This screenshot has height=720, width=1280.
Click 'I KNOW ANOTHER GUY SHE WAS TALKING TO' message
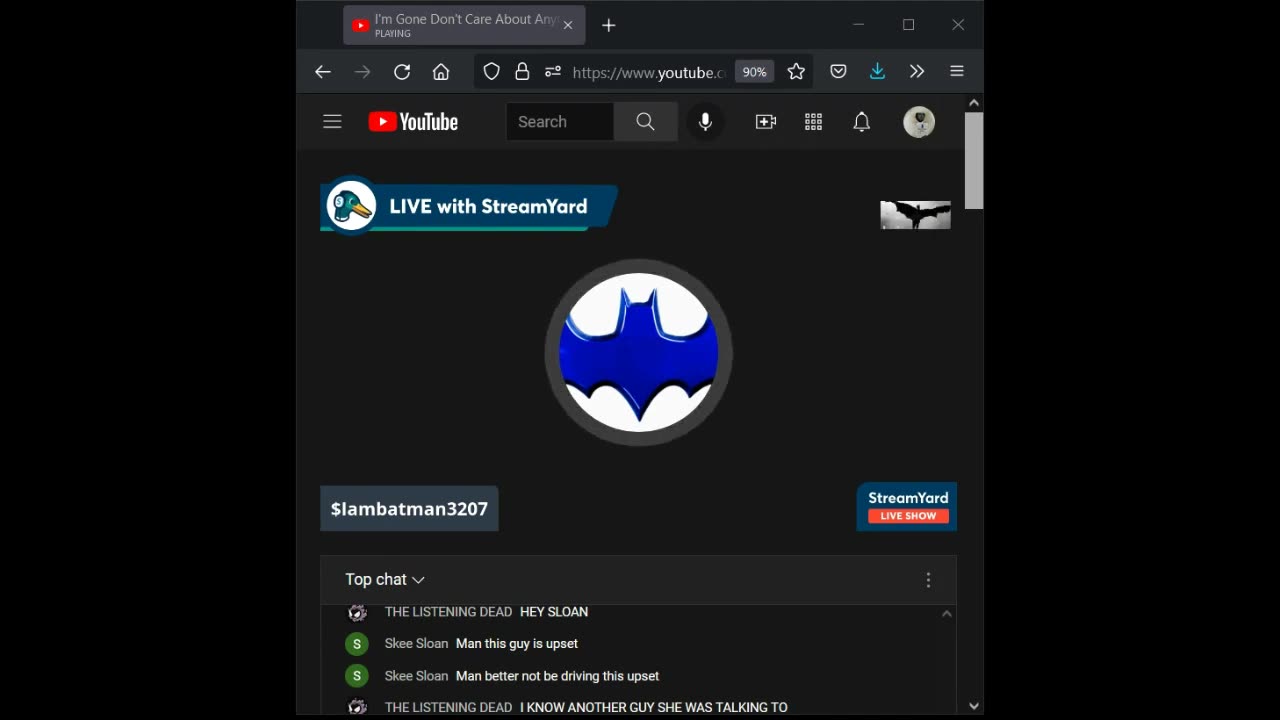pos(654,708)
